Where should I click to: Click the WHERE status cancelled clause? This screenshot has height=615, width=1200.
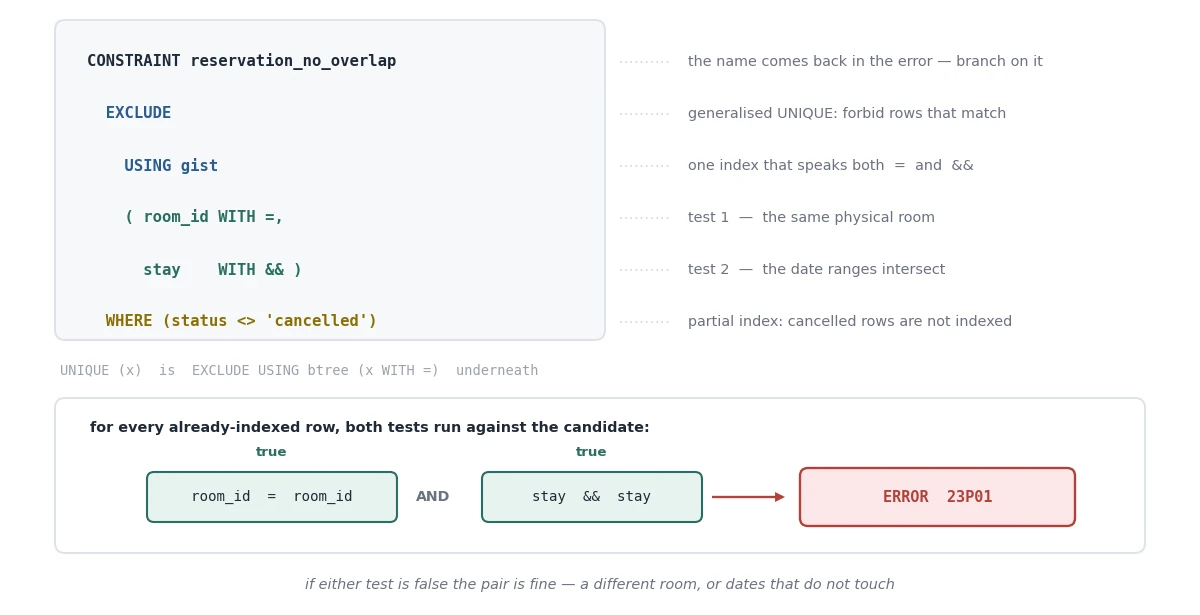tap(241, 321)
